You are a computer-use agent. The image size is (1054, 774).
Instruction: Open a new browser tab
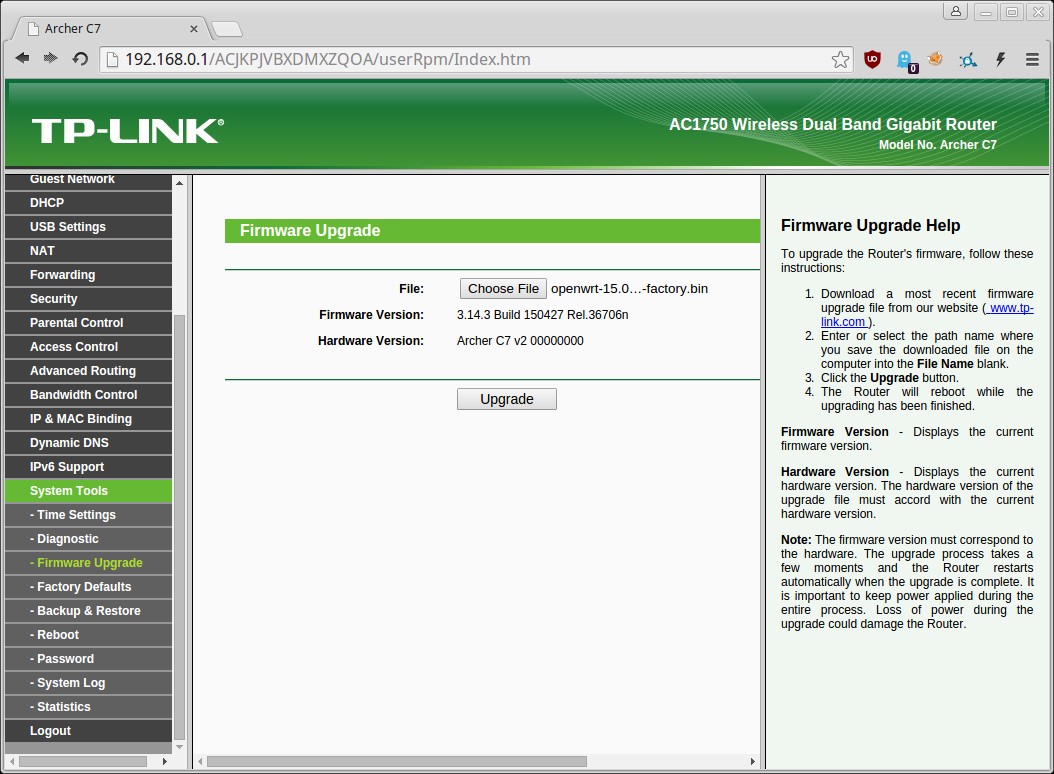click(227, 29)
